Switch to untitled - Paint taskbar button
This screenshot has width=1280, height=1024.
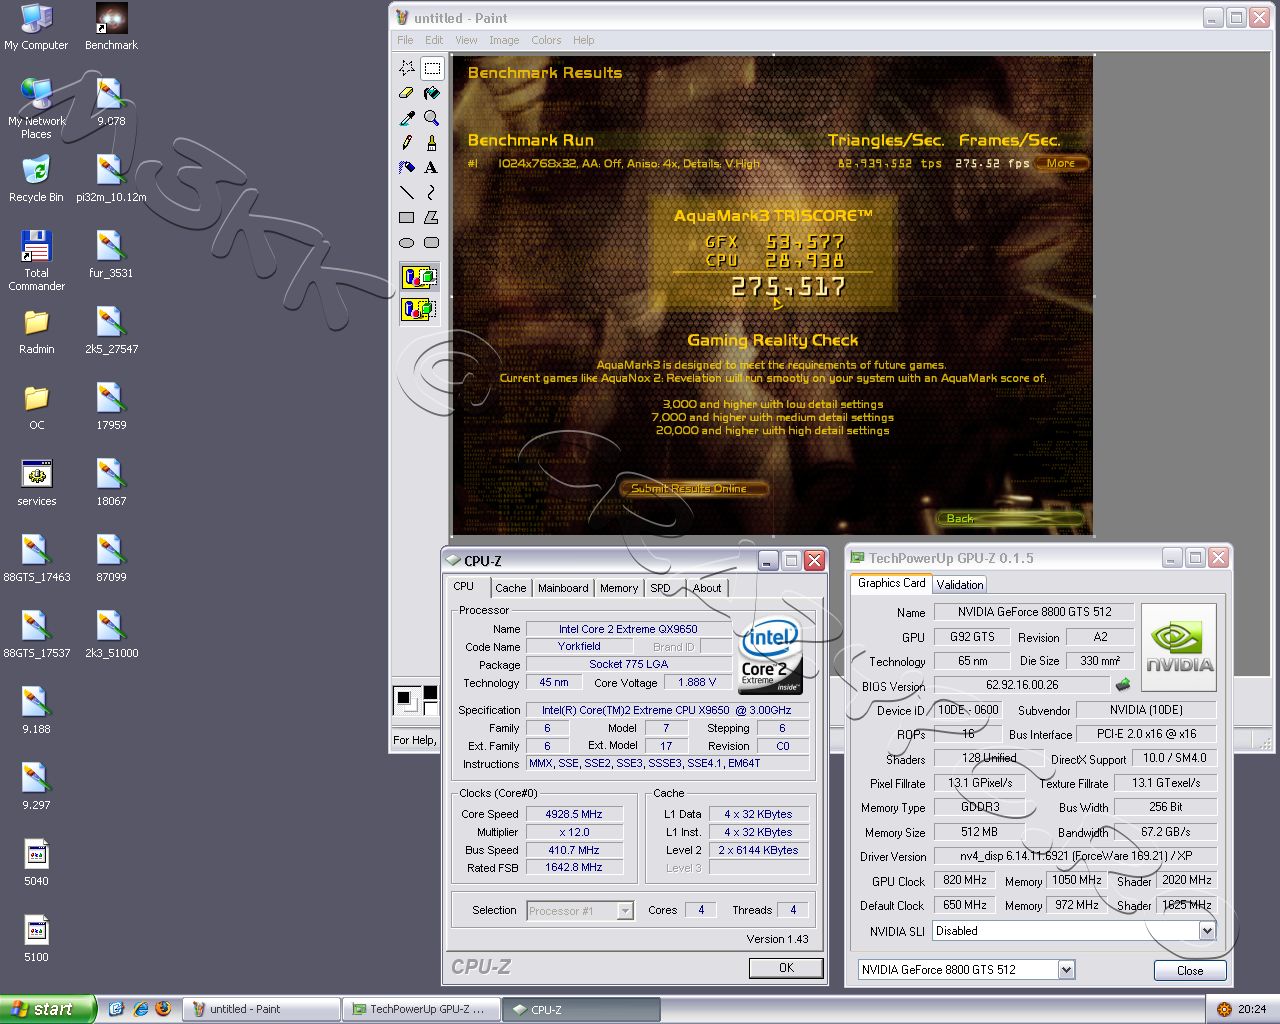pos(262,1009)
